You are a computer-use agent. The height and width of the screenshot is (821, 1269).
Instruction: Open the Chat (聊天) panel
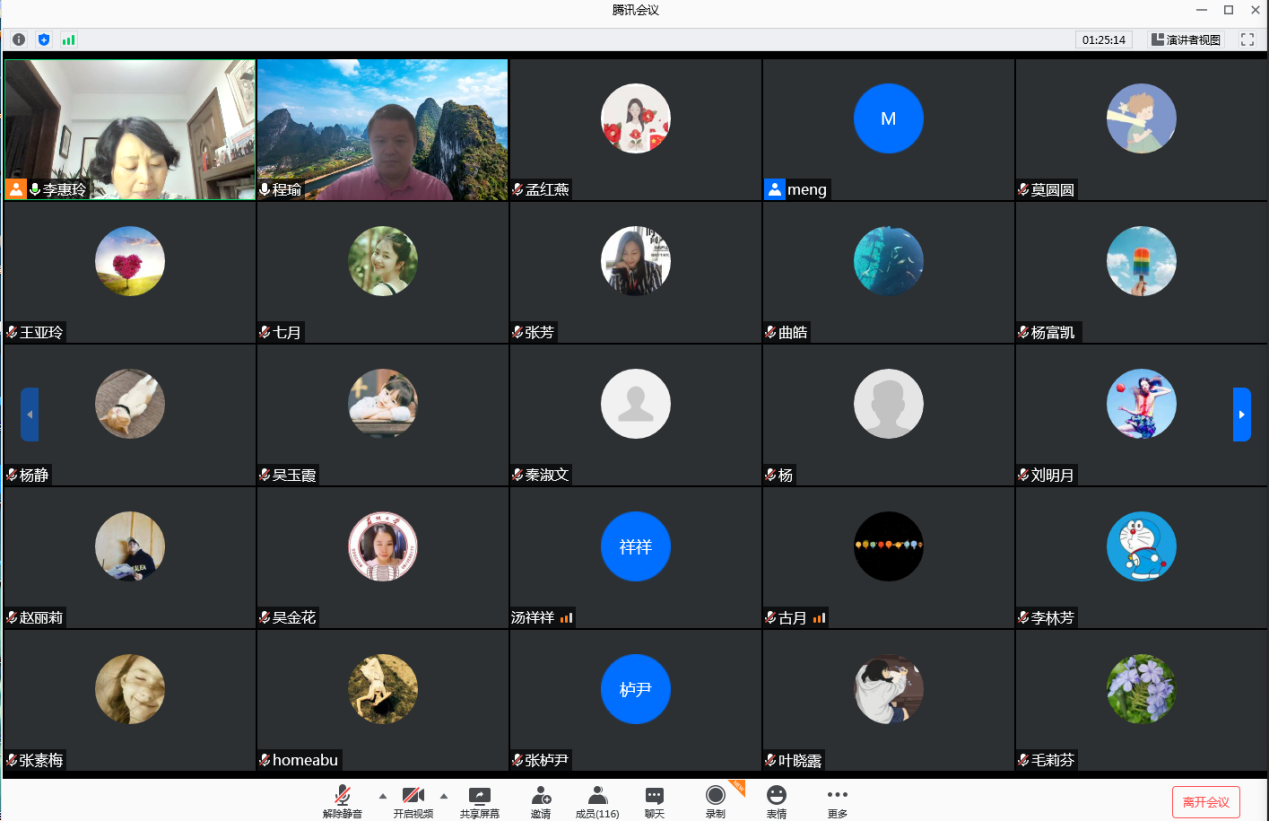[x=654, y=801]
